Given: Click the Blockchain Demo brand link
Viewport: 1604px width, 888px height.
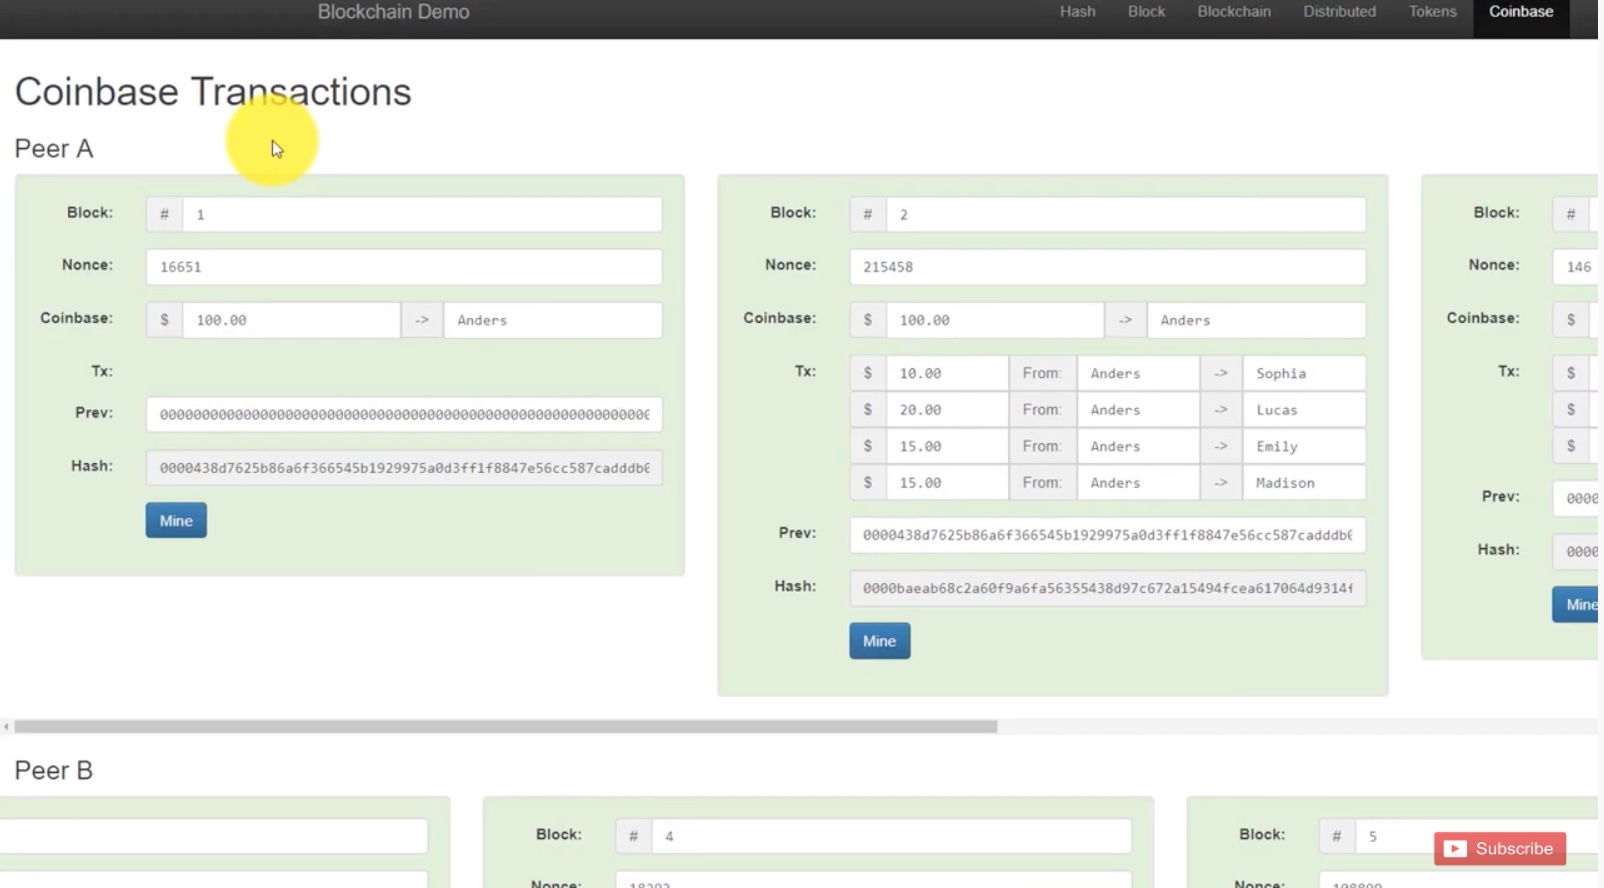Looking at the screenshot, I should click(x=393, y=12).
